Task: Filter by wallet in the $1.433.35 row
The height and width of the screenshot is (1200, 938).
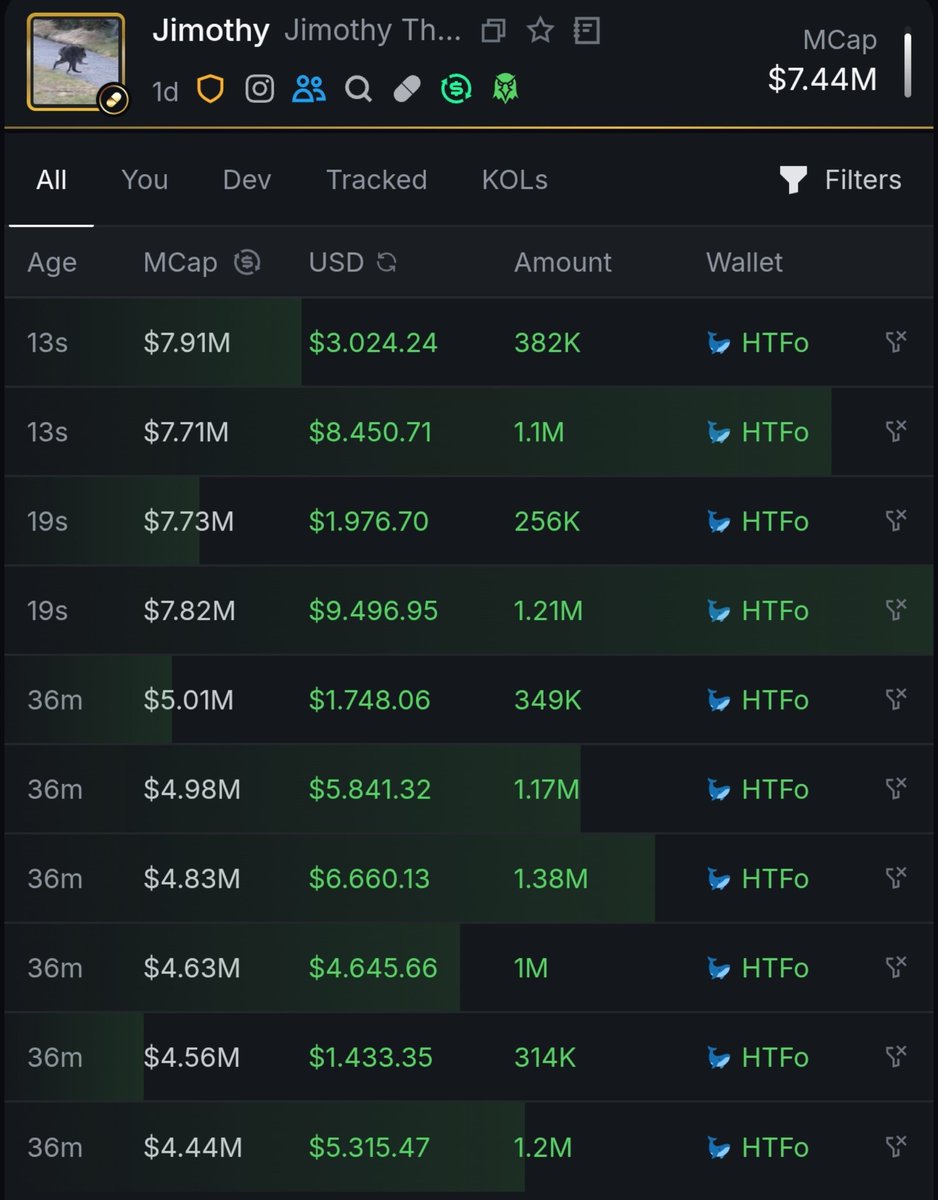Action: click(896, 1056)
